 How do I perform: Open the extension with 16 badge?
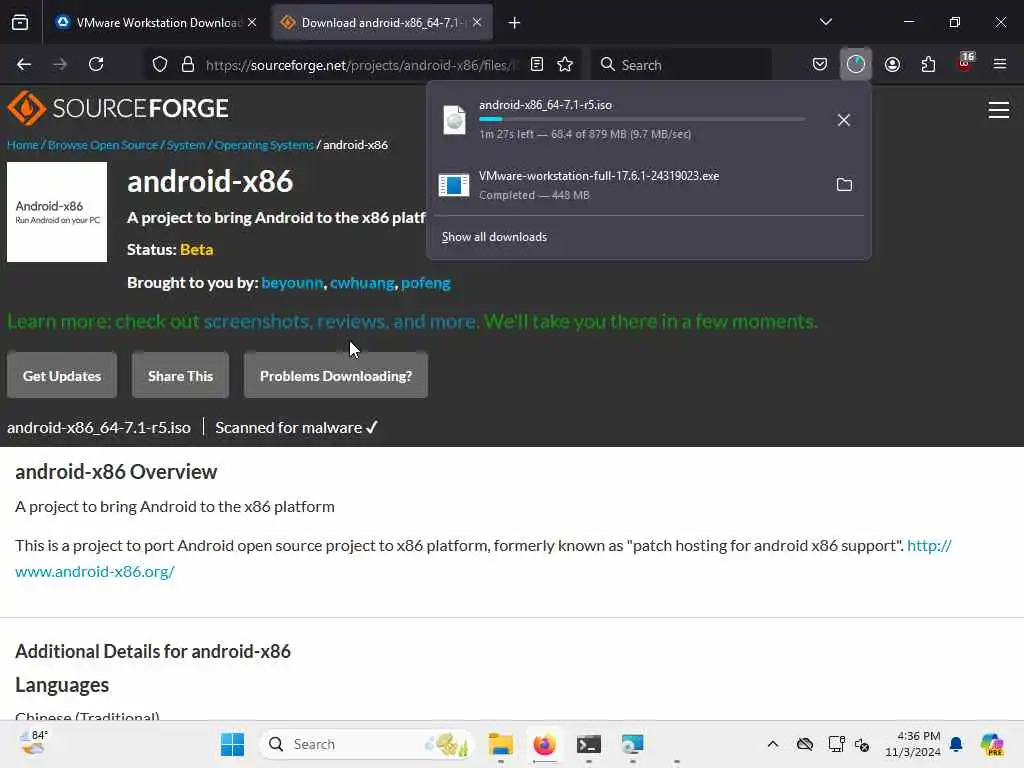(965, 63)
